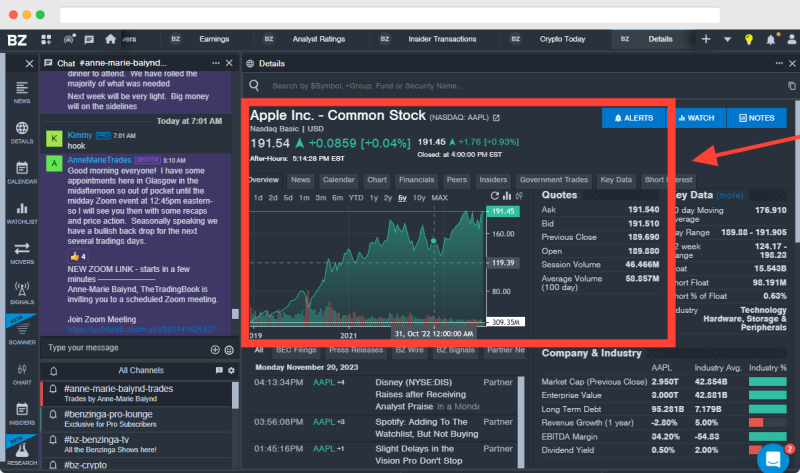Open Details panel options ellipsis
The image size is (800, 473).
click(x=779, y=63)
